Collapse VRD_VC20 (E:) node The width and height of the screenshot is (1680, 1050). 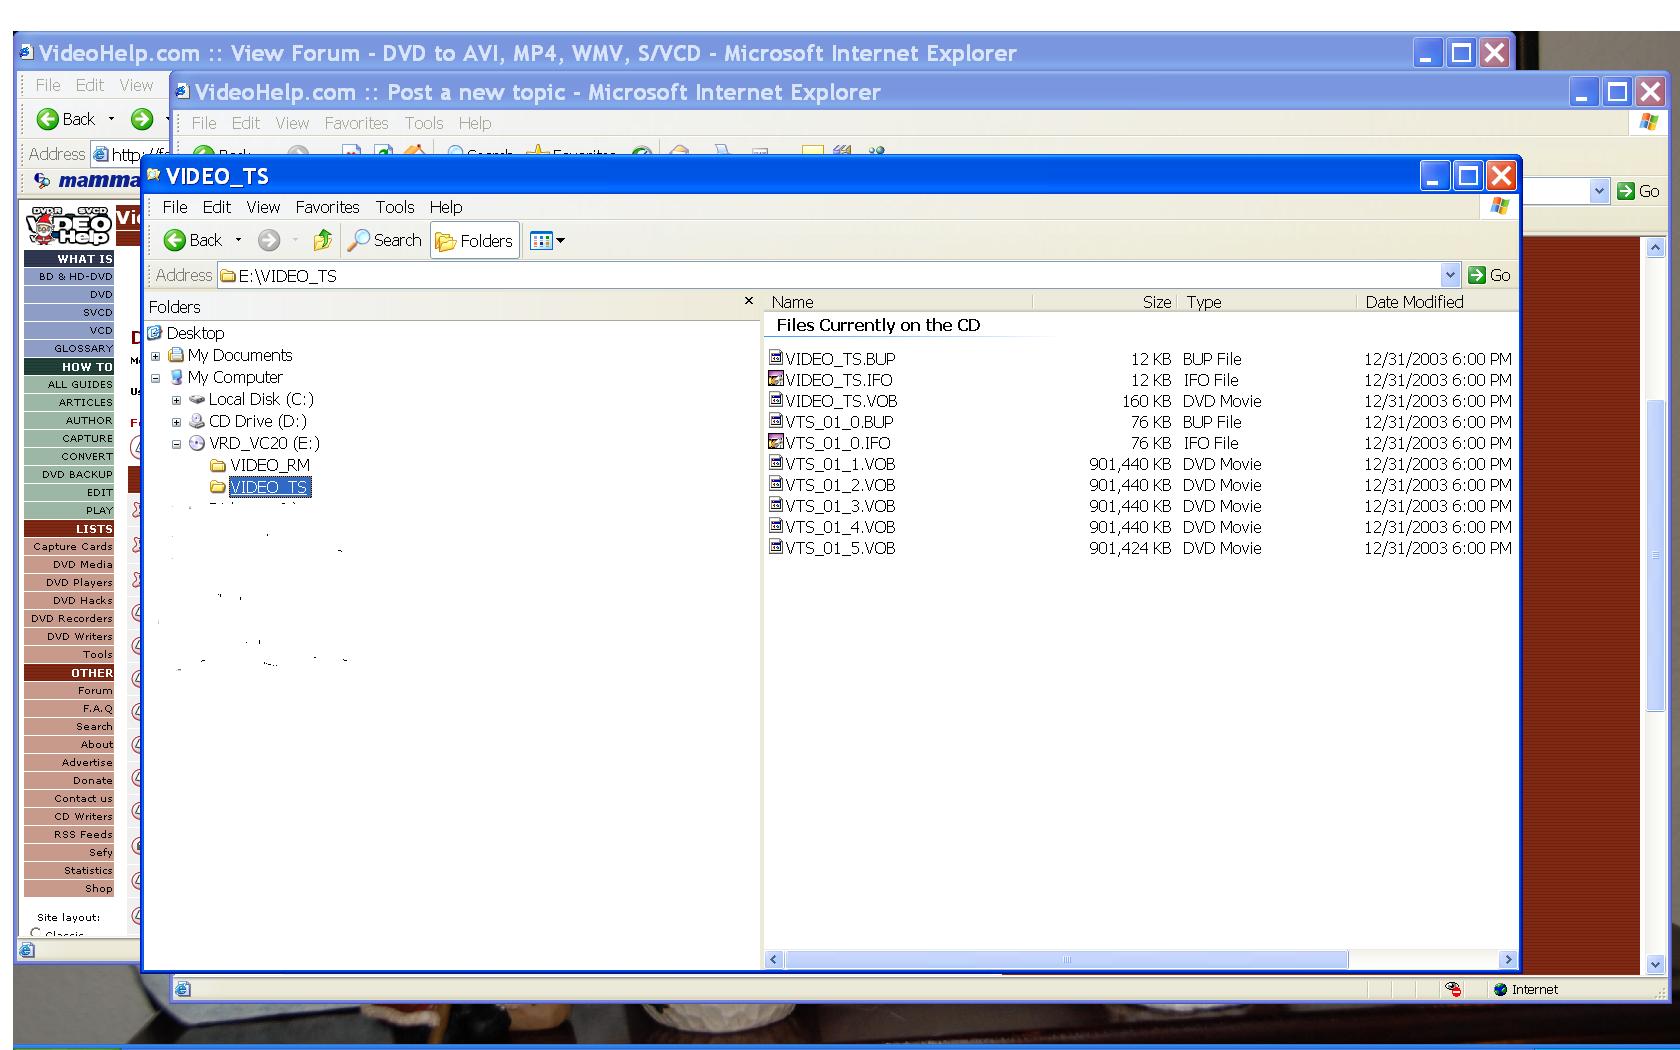coord(176,444)
